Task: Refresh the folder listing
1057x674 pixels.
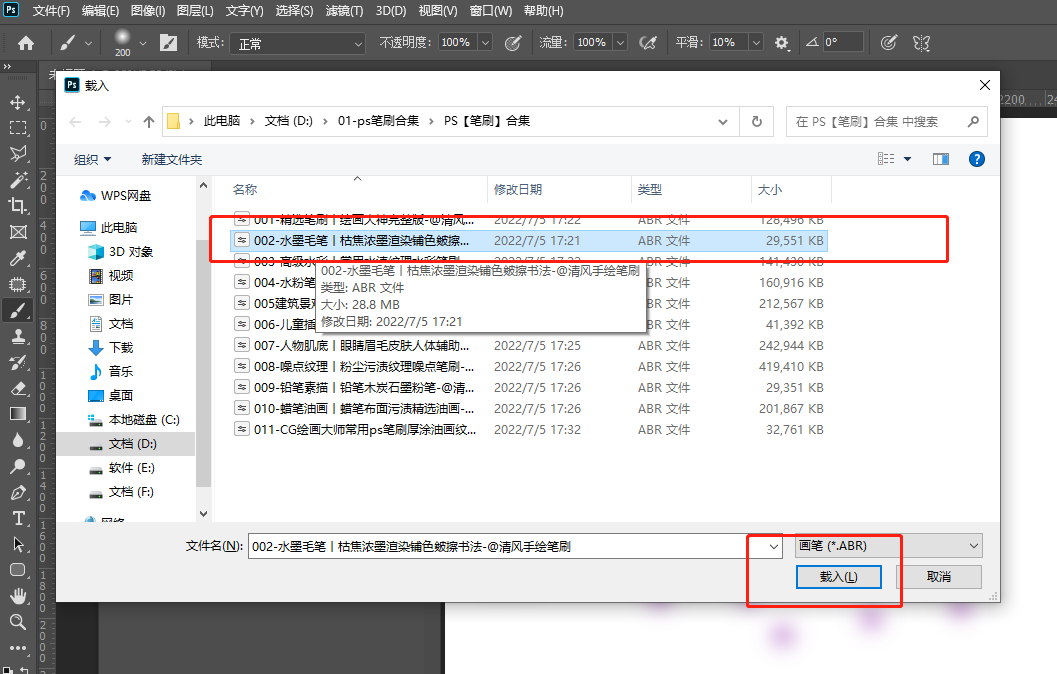Action: [x=757, y=122]
